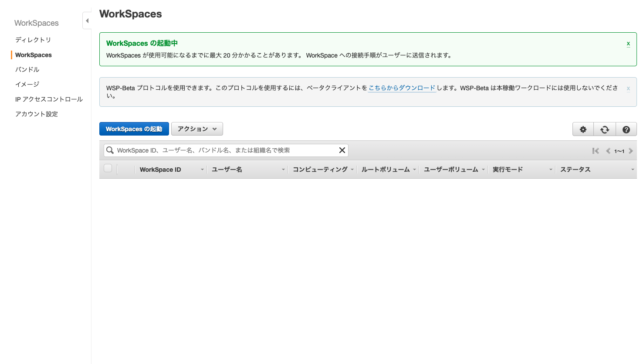Dismiss the WSP-Beta info banner
Viewport: 640px width, 364px height.
pyautogui.click(x=628, y=88)
